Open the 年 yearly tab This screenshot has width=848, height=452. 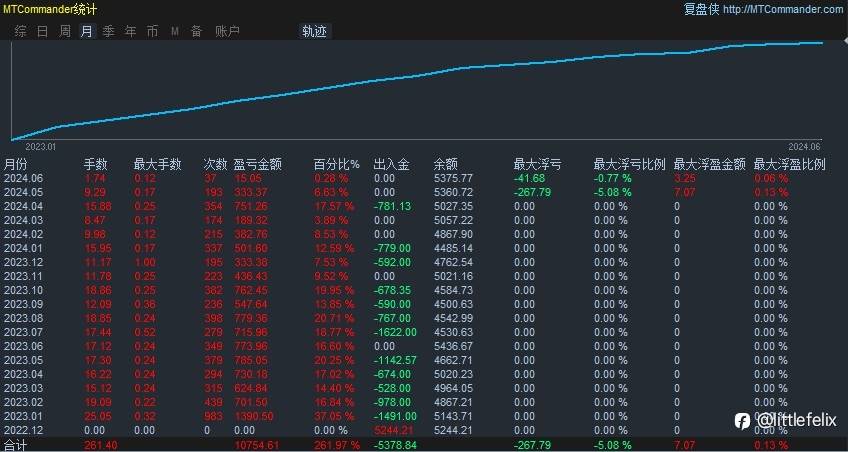[131, 31]
